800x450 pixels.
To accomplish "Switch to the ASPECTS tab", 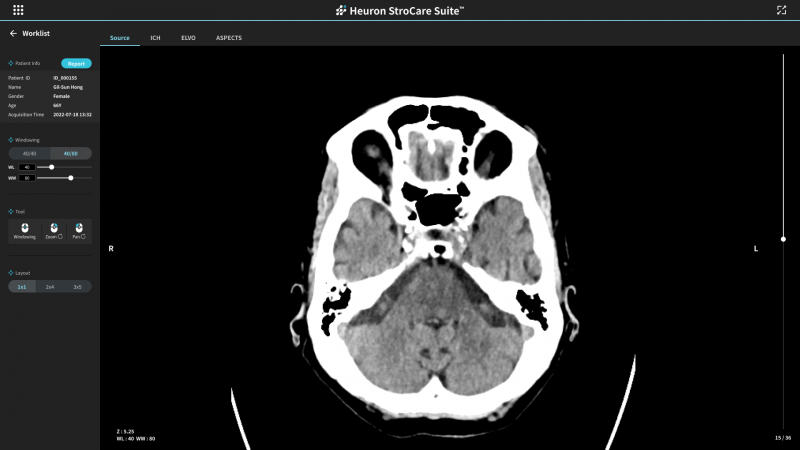I will pos(229,38).
